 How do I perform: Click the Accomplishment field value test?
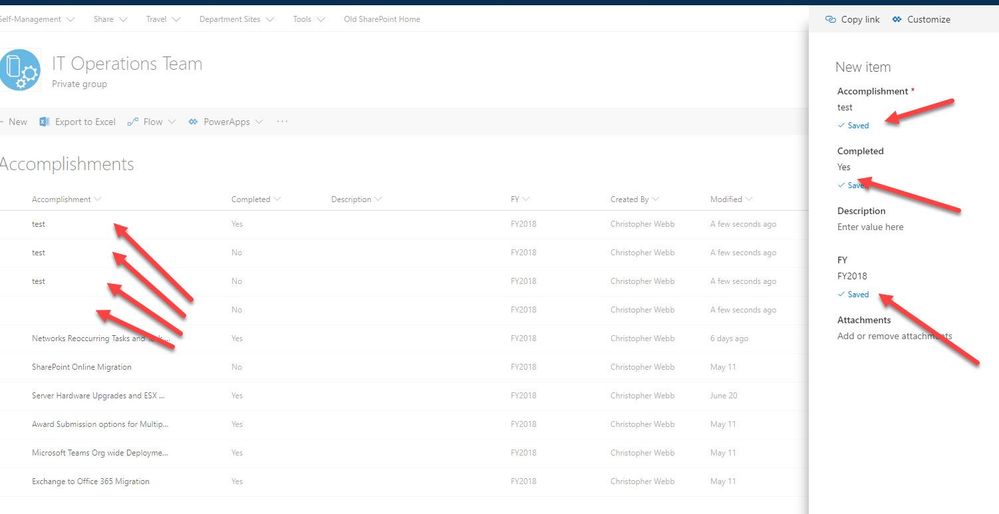[845, 108]
